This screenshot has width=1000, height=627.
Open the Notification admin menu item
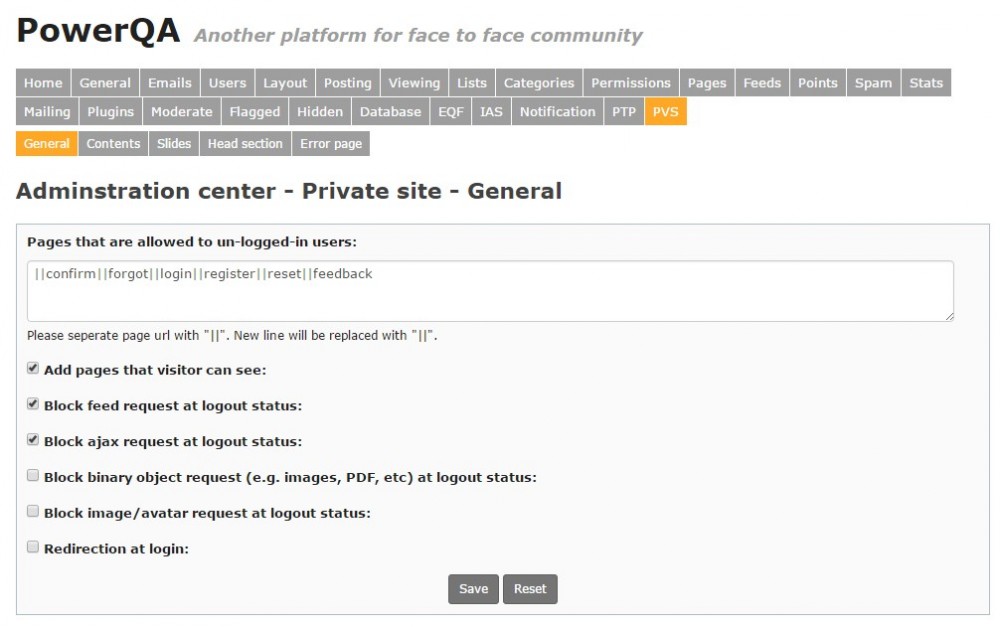click(557, 112)
